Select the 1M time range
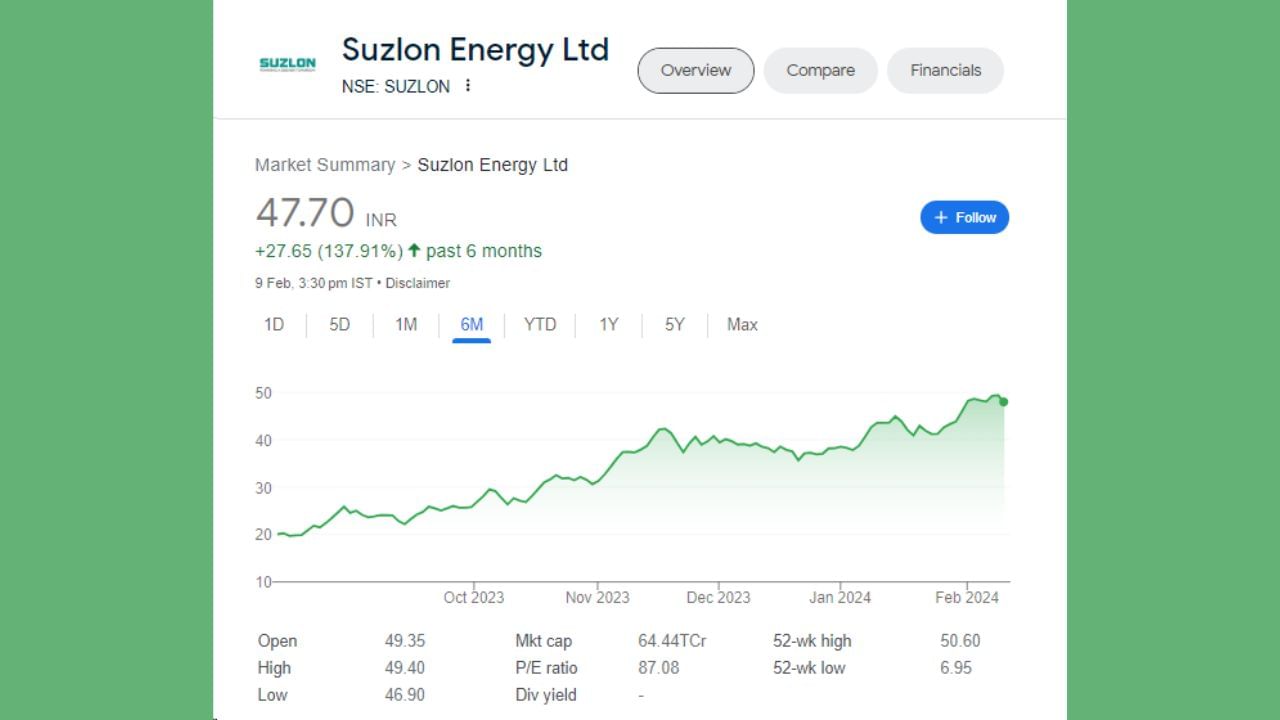 [406, 324]
